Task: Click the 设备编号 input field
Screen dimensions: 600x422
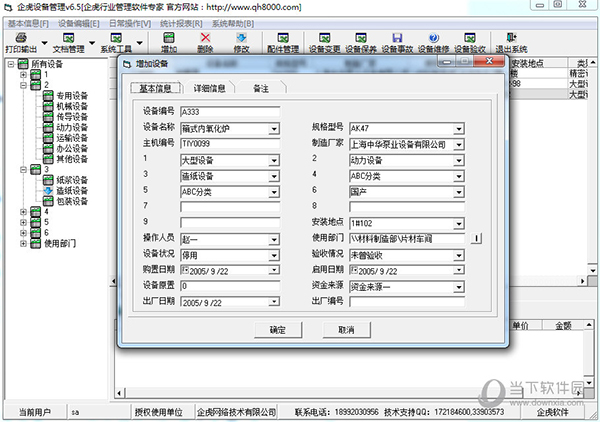Action: click(230, 113)
